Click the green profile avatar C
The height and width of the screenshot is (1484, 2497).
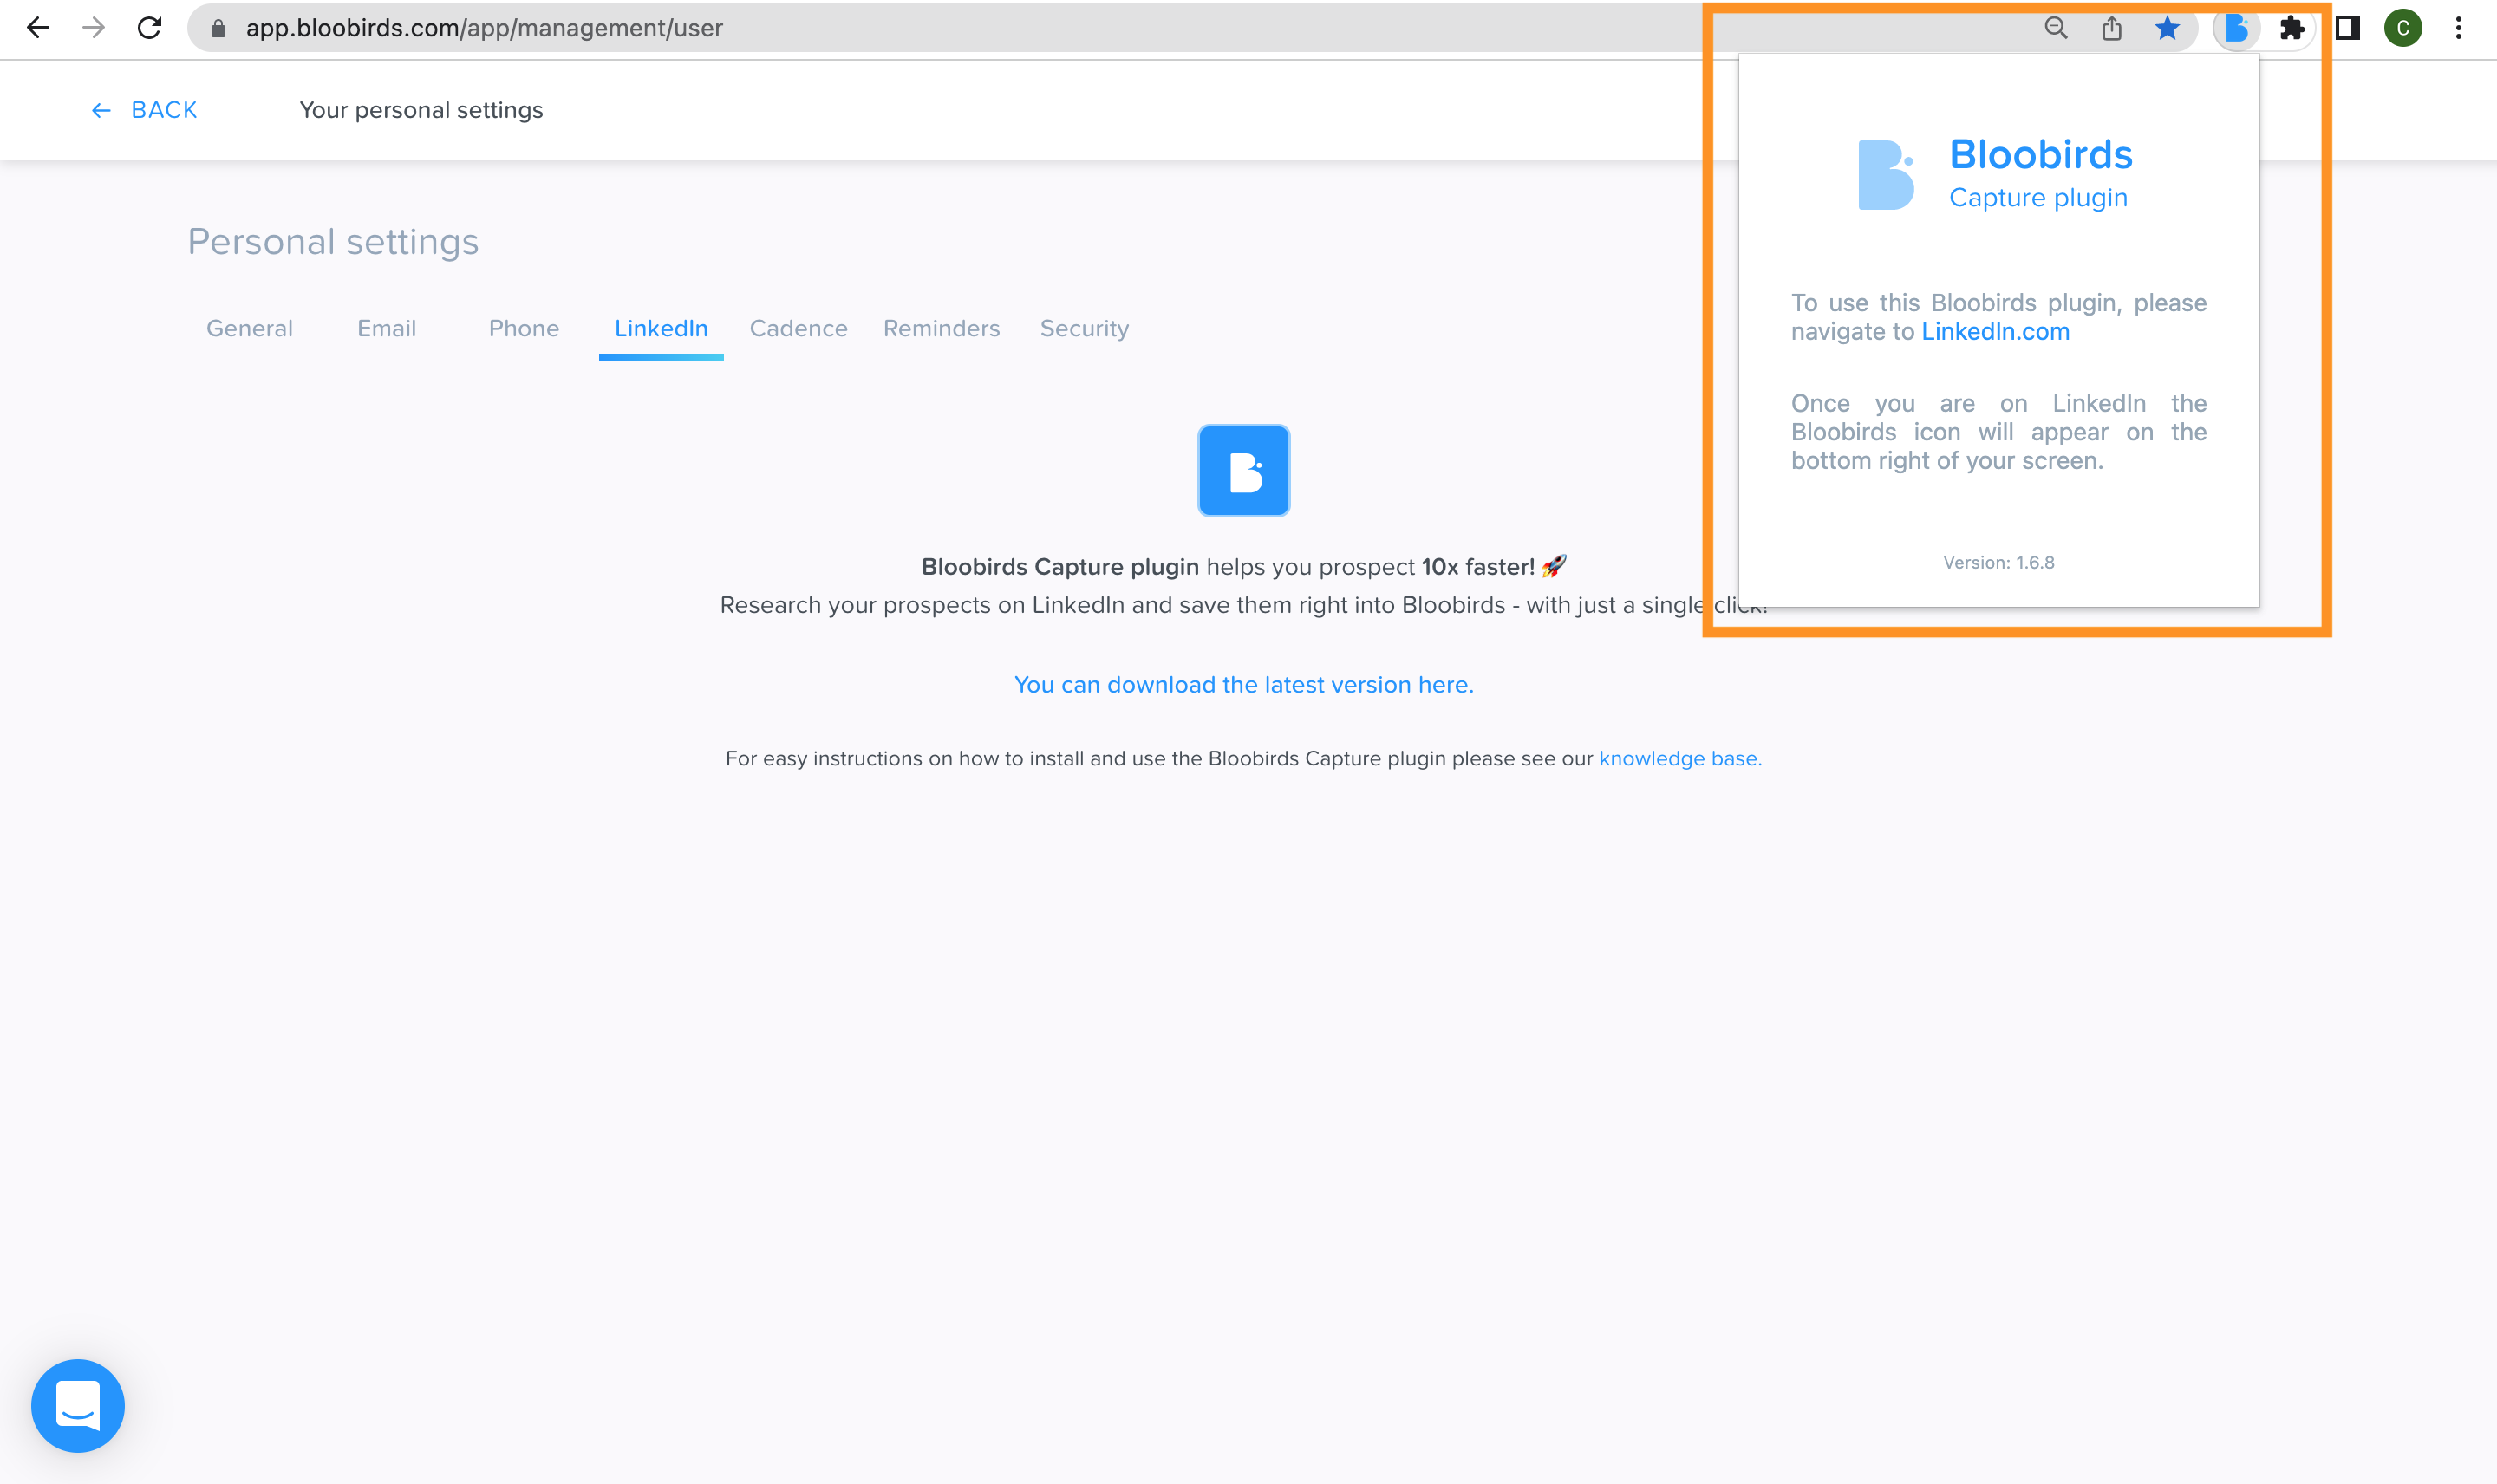2403,28
